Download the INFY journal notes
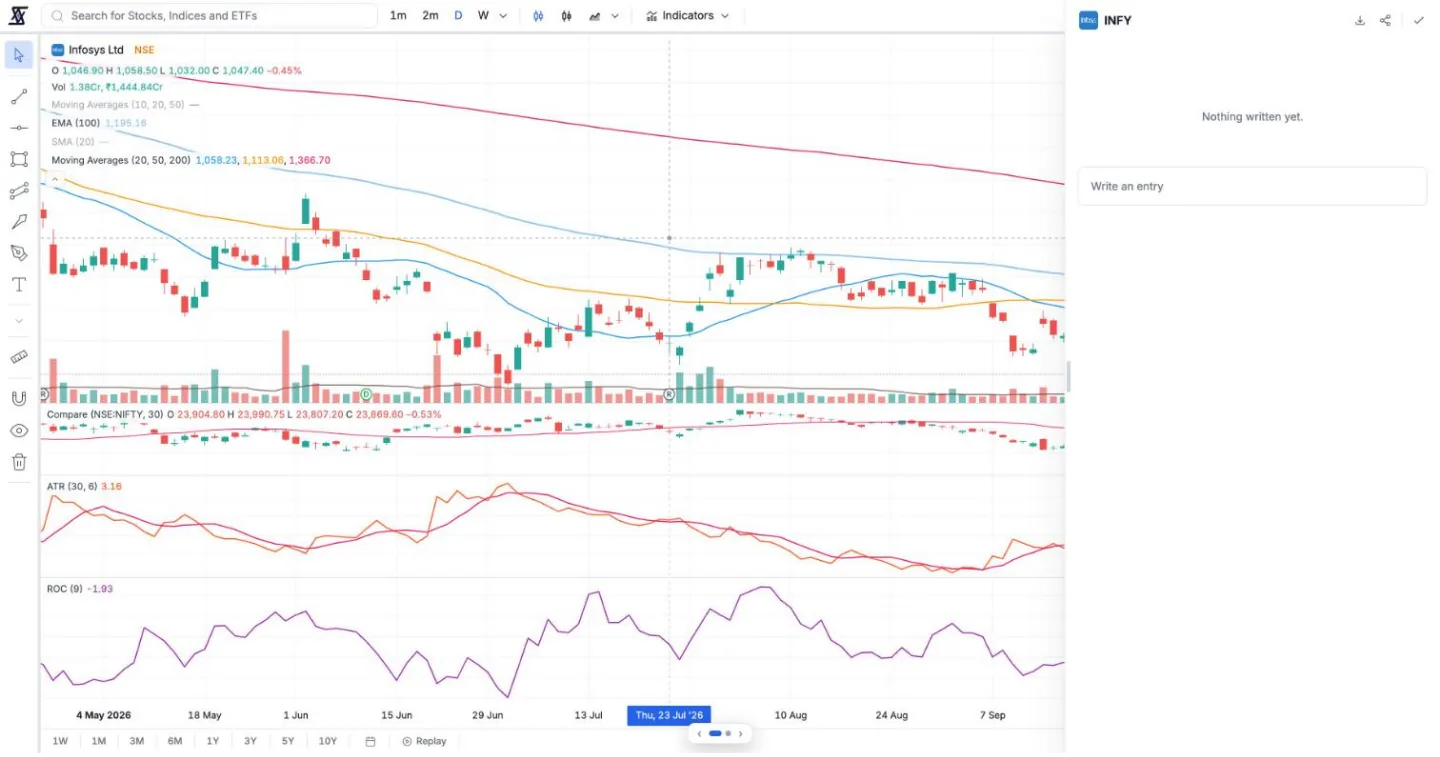Viewport: 1440px width, 757px height. click(x=1360, y=20)
